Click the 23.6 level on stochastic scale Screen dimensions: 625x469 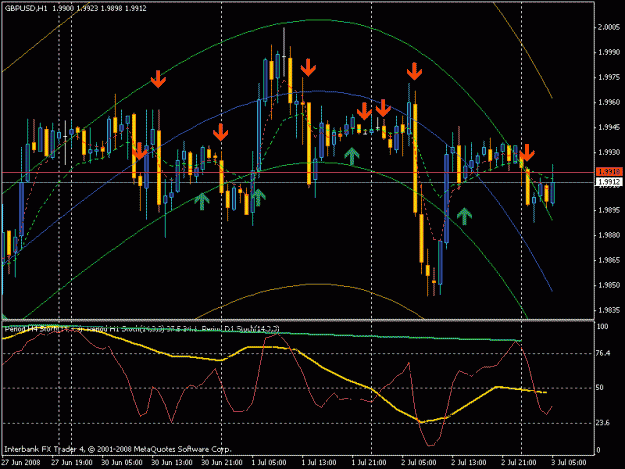point(603,423)
